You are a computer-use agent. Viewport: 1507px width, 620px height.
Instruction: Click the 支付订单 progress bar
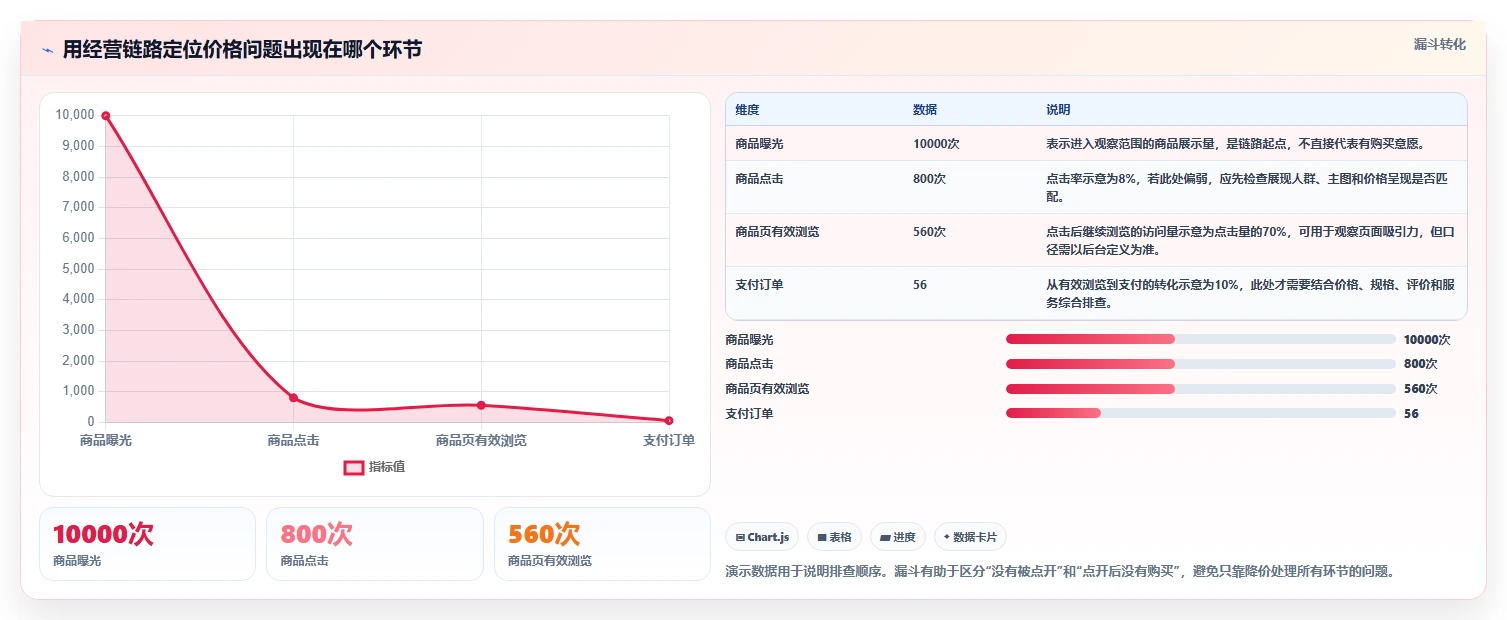click(x=1200, y=413)
